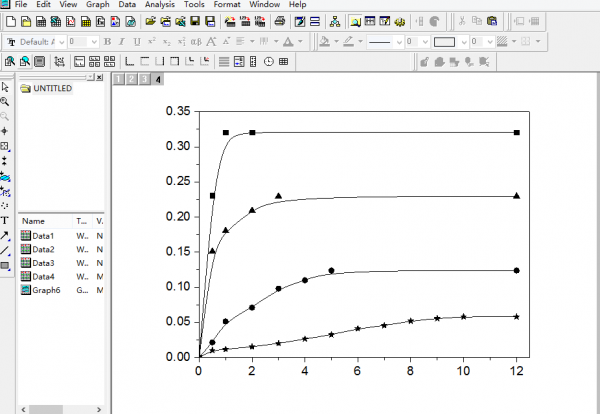600x414 pixels.
Task: Toggle Underline text formatting
Action: coord(137,42)
